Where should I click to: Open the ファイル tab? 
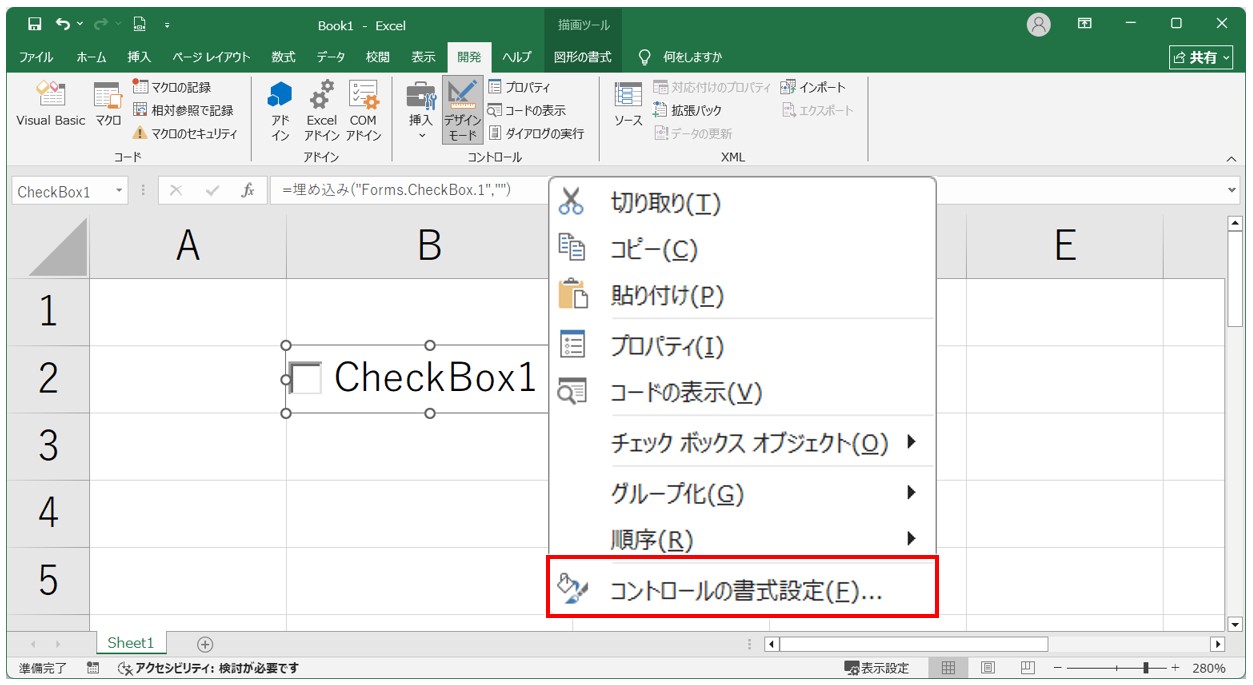click(36, 57)
